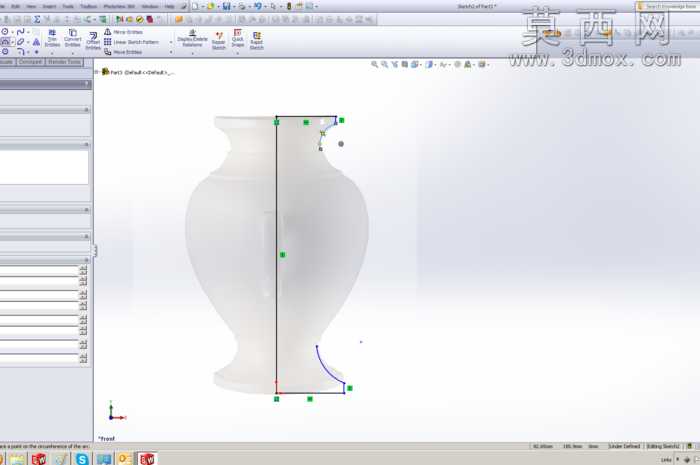Open the File Explorer taskbar icon

tap(17, 458)
